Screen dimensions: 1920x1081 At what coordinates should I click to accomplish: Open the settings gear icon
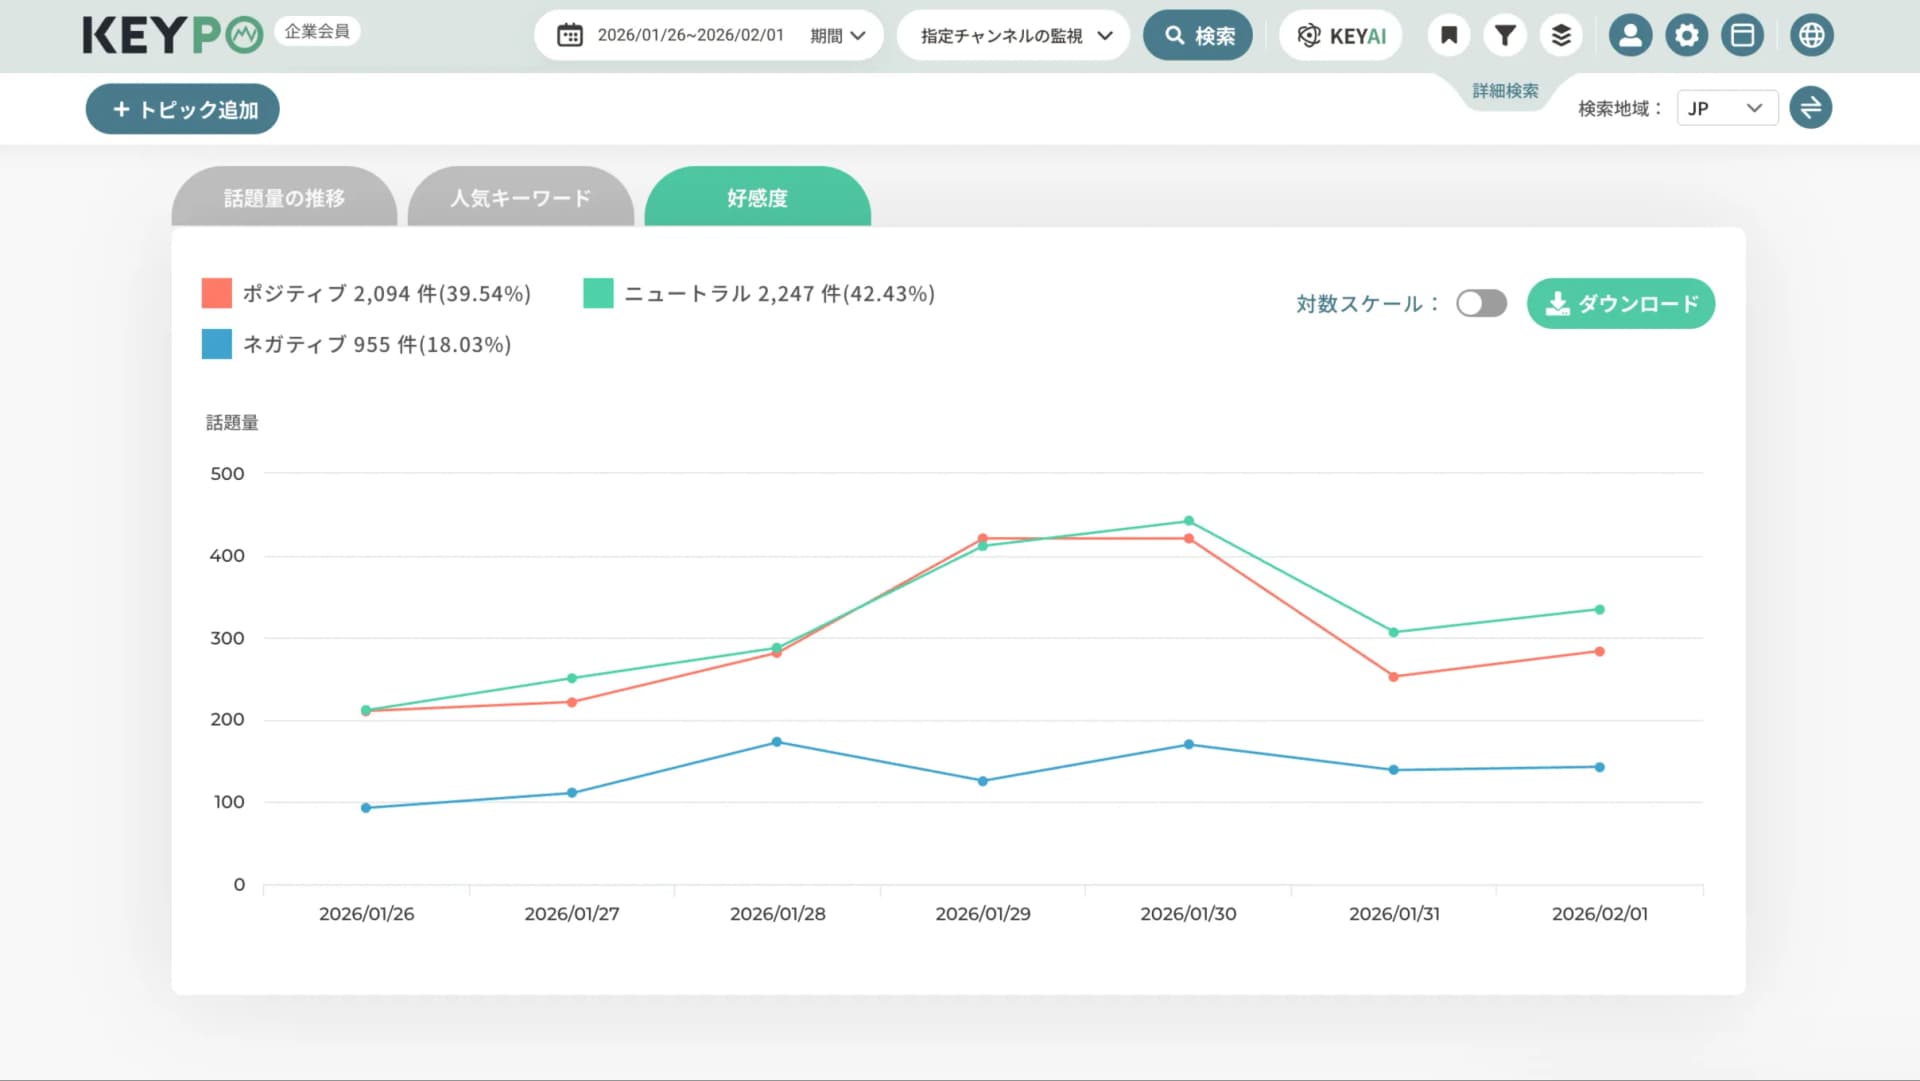(x=1686, y=36)
